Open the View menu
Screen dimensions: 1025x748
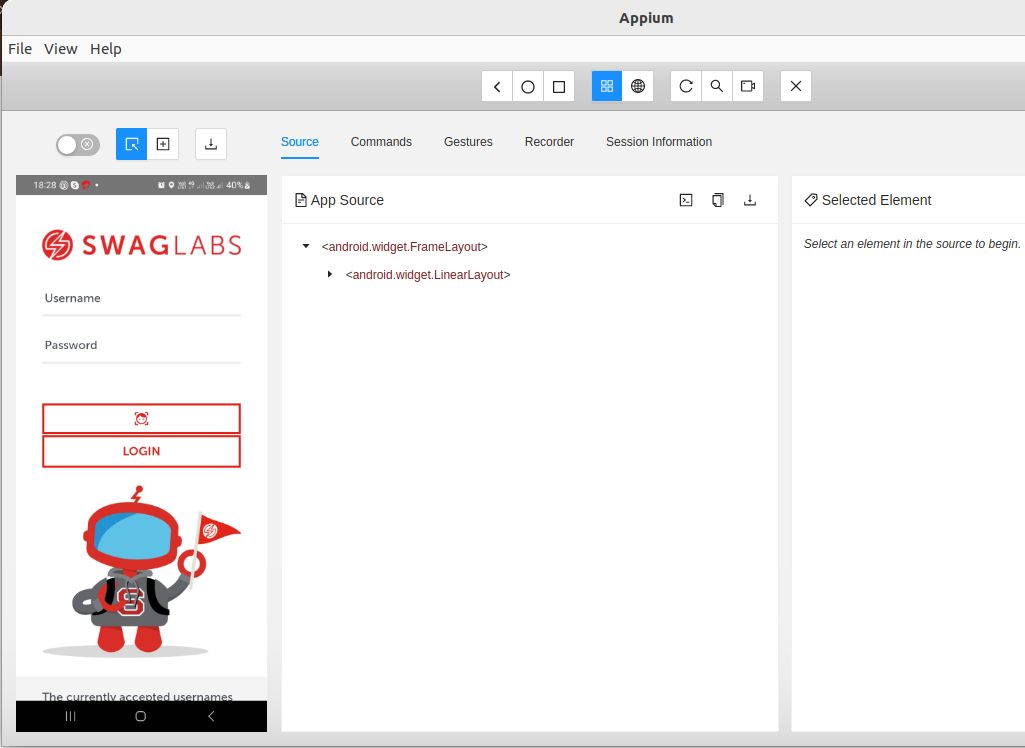coord(61,49)
